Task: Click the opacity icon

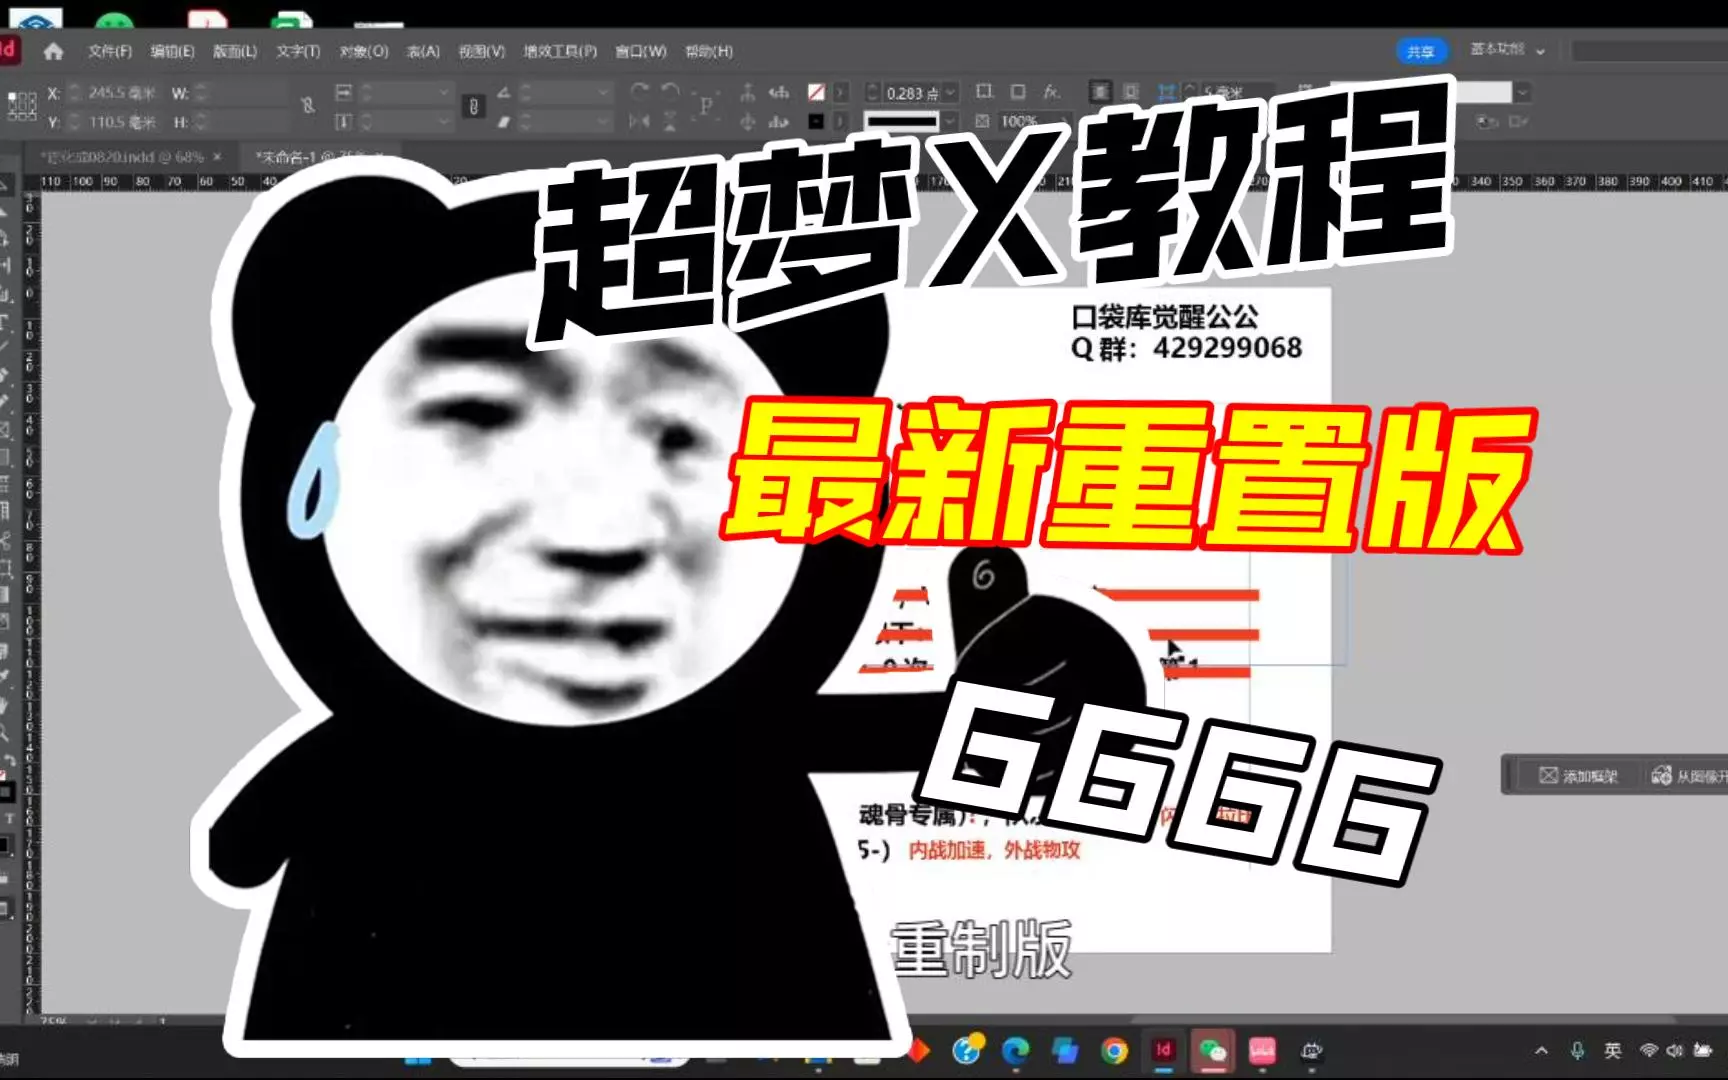Action: coord(983,121)
